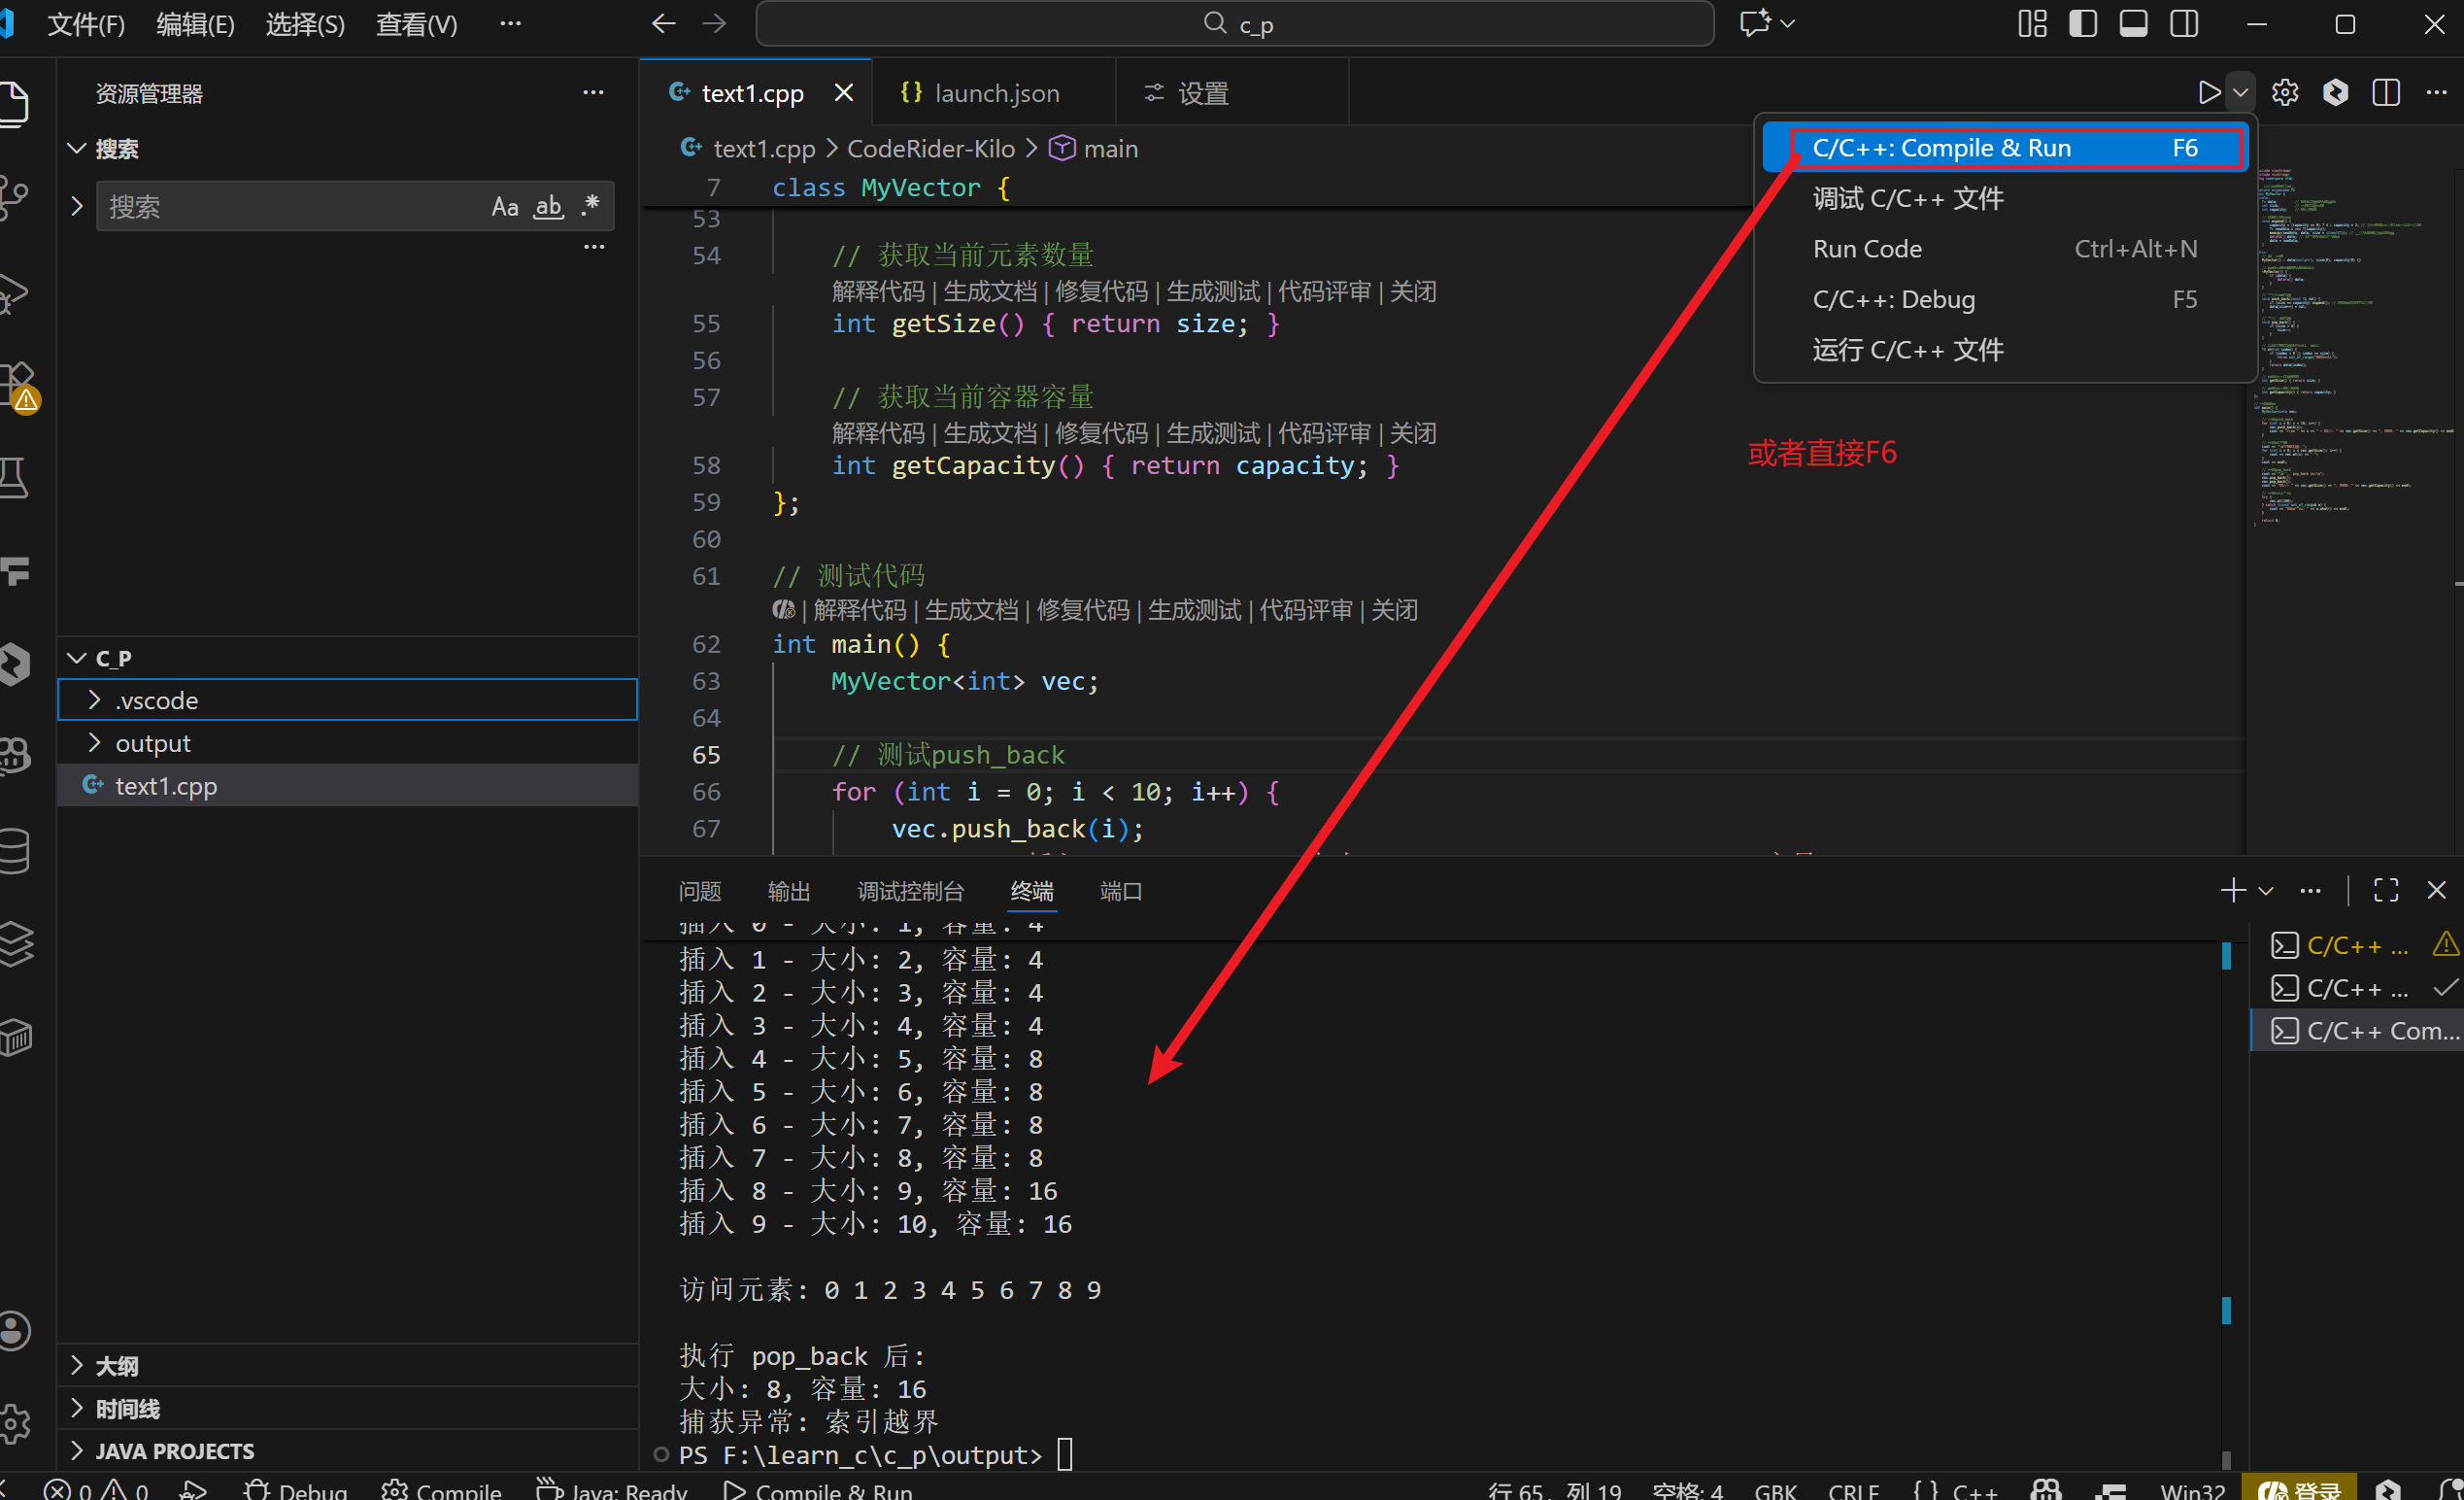Image resolution: width=2464 pixels, height=1500 pixels.
Task: Maximize the terminal panel size
Action: 2386,890
